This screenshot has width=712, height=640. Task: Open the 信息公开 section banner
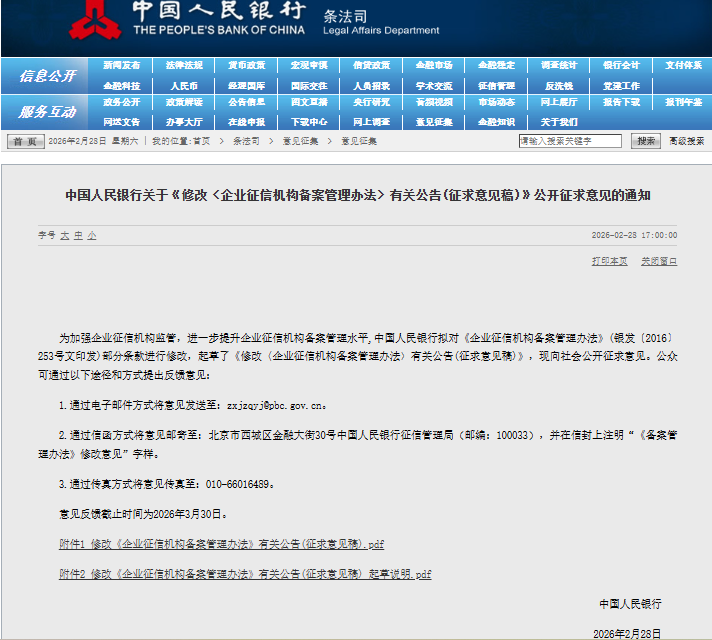[48, 76]
